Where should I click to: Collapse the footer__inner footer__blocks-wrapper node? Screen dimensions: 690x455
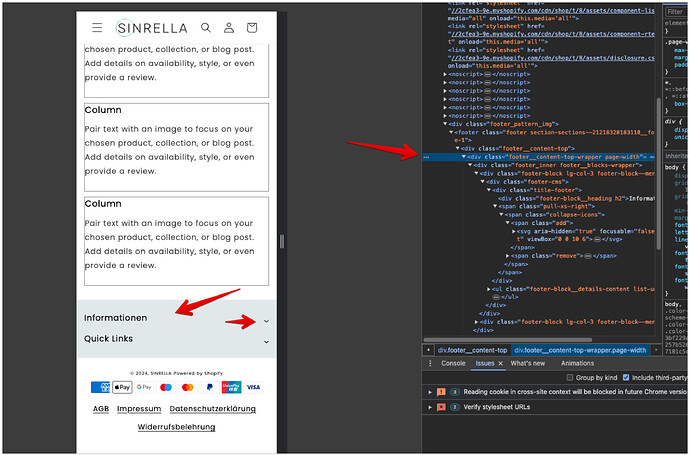click(470, 165)
